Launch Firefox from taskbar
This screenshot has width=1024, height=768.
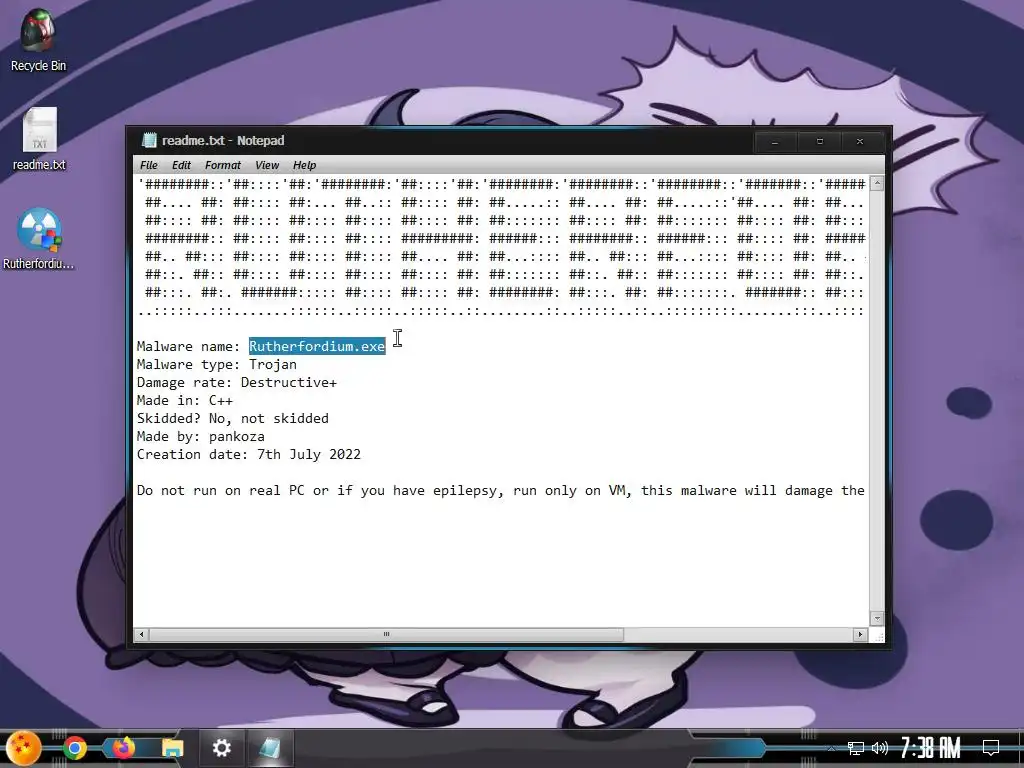point(123,748)
